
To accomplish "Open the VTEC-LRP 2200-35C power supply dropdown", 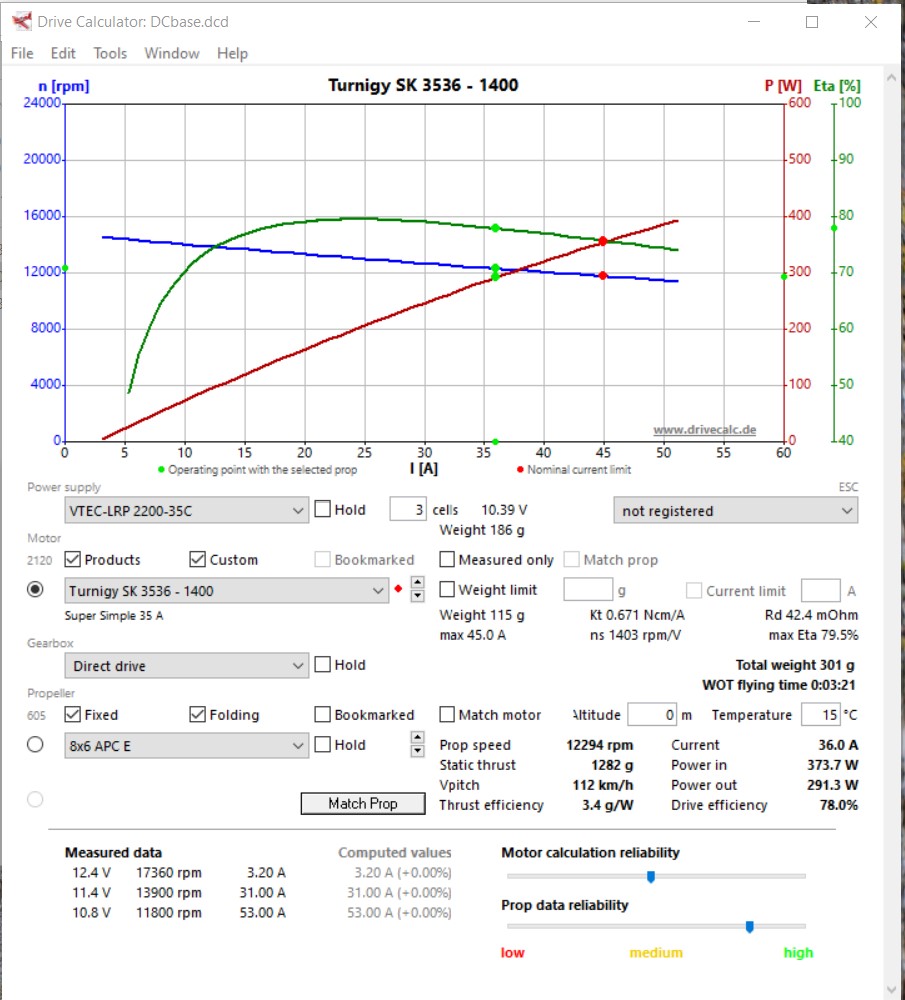I will tap(187, 511).
